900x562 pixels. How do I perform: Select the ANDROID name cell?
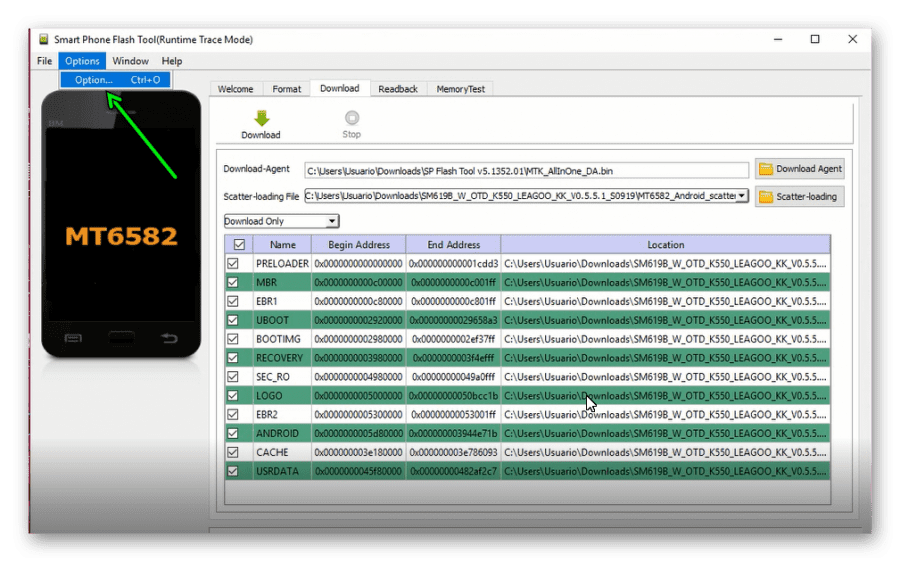(282, 433)
